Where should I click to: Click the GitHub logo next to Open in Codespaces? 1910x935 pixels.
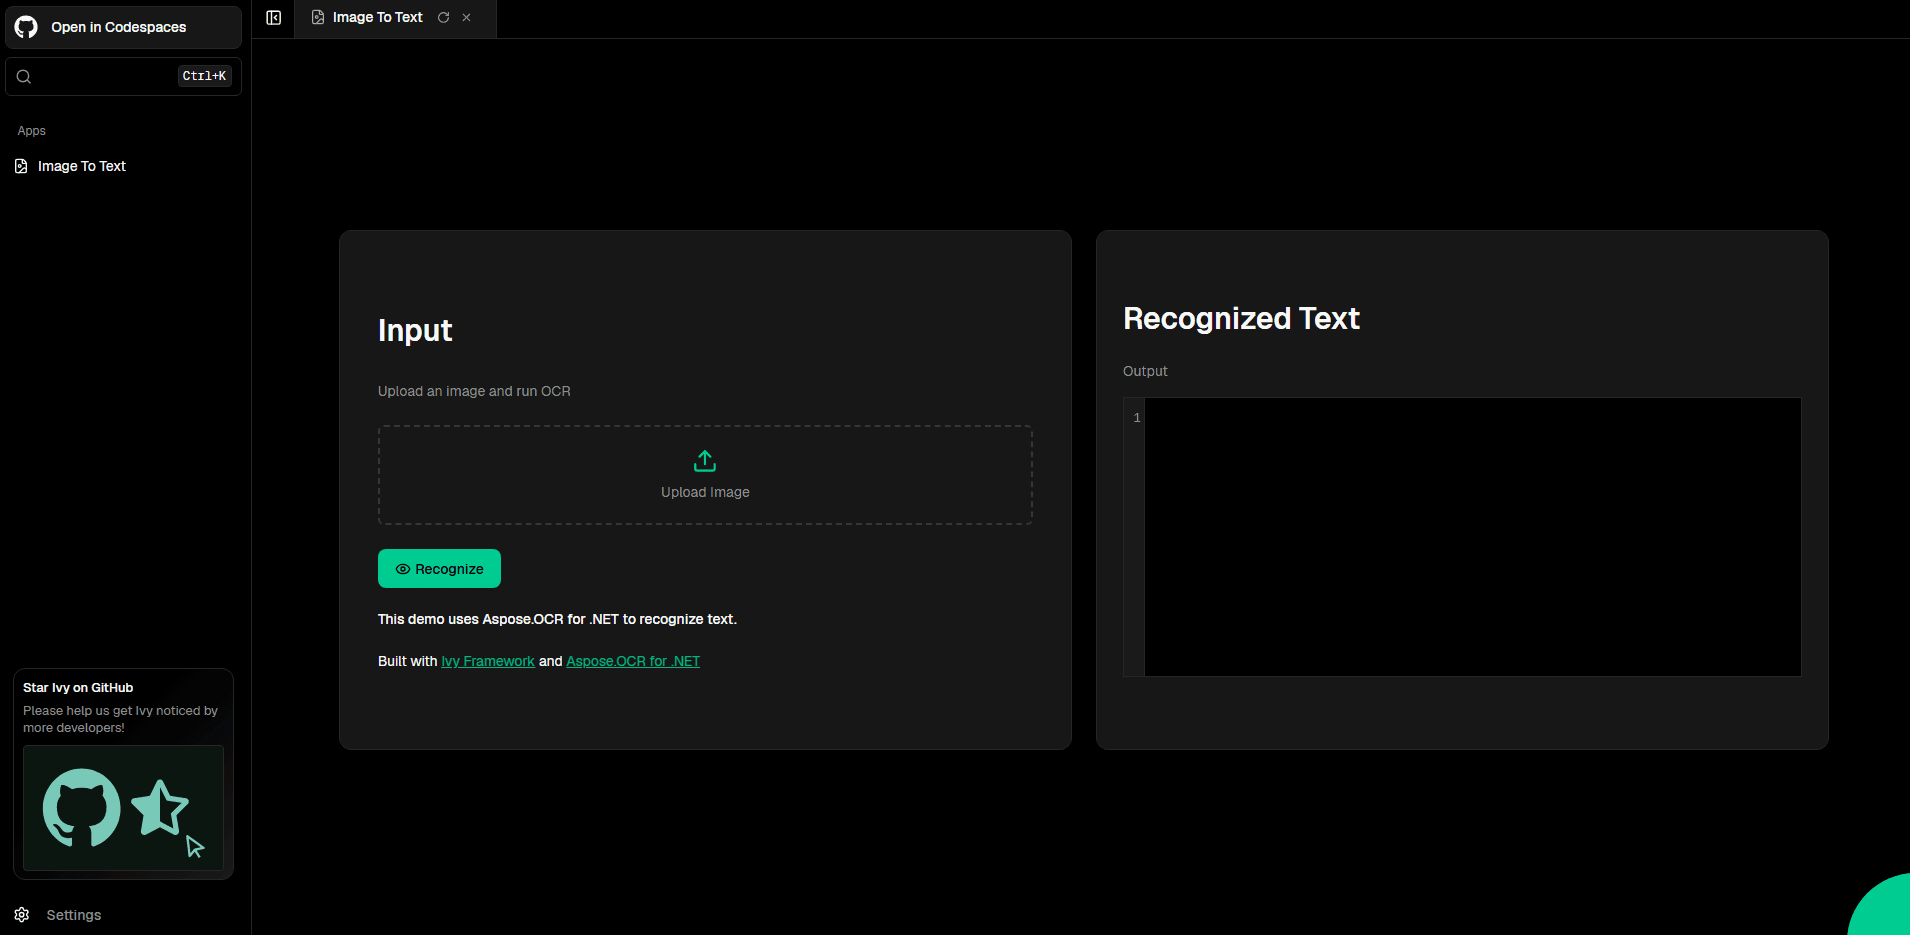pos(25,27)
